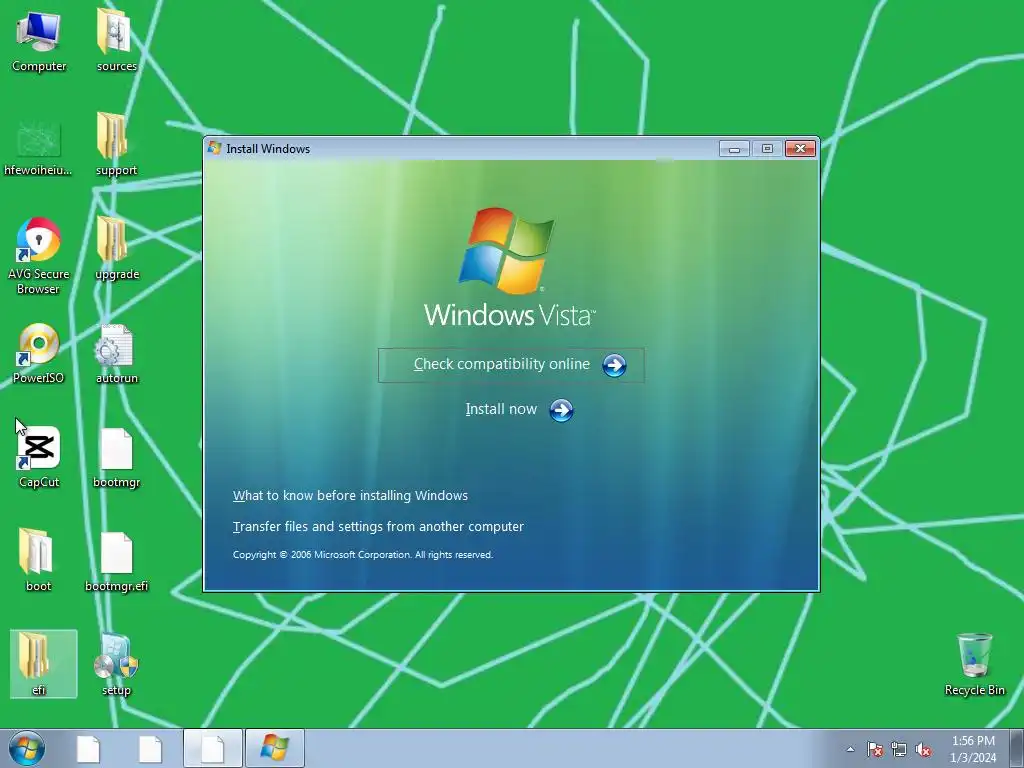Click the first blank taskbar document icon
This screenshot has height=768, width=1024.
[x=88, y=749]
